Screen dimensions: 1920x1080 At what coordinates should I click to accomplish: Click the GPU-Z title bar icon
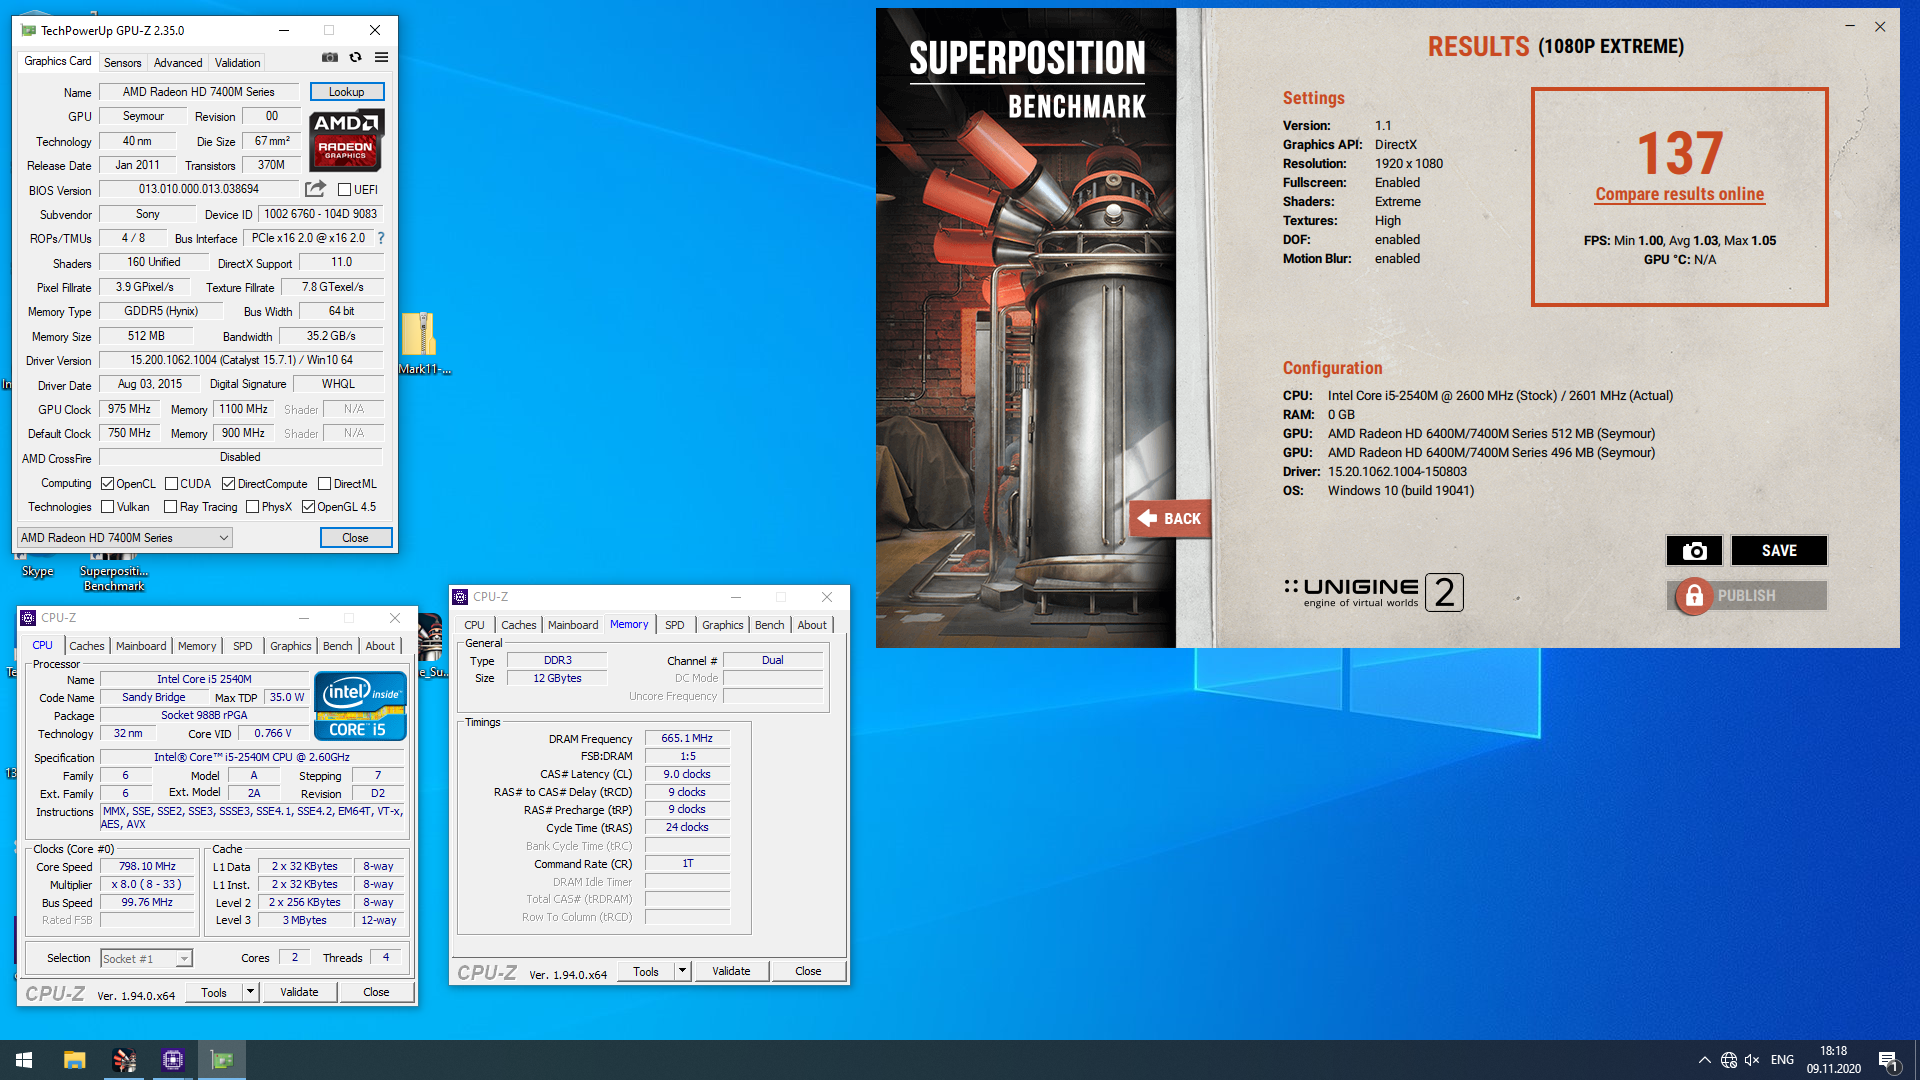28,30
